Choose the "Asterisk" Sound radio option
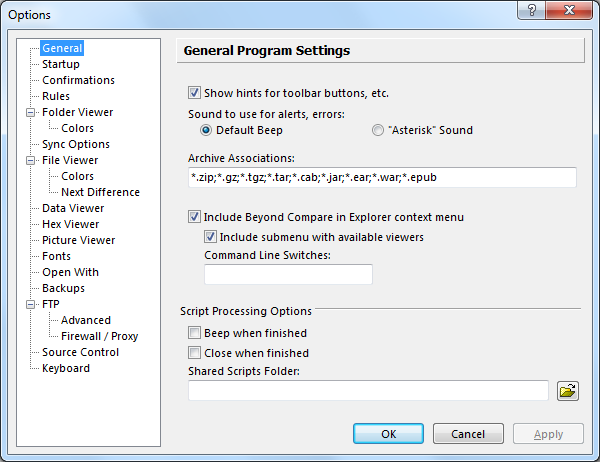Image resolution: width=600 pixels, height=462 pixels. [378, 130]
